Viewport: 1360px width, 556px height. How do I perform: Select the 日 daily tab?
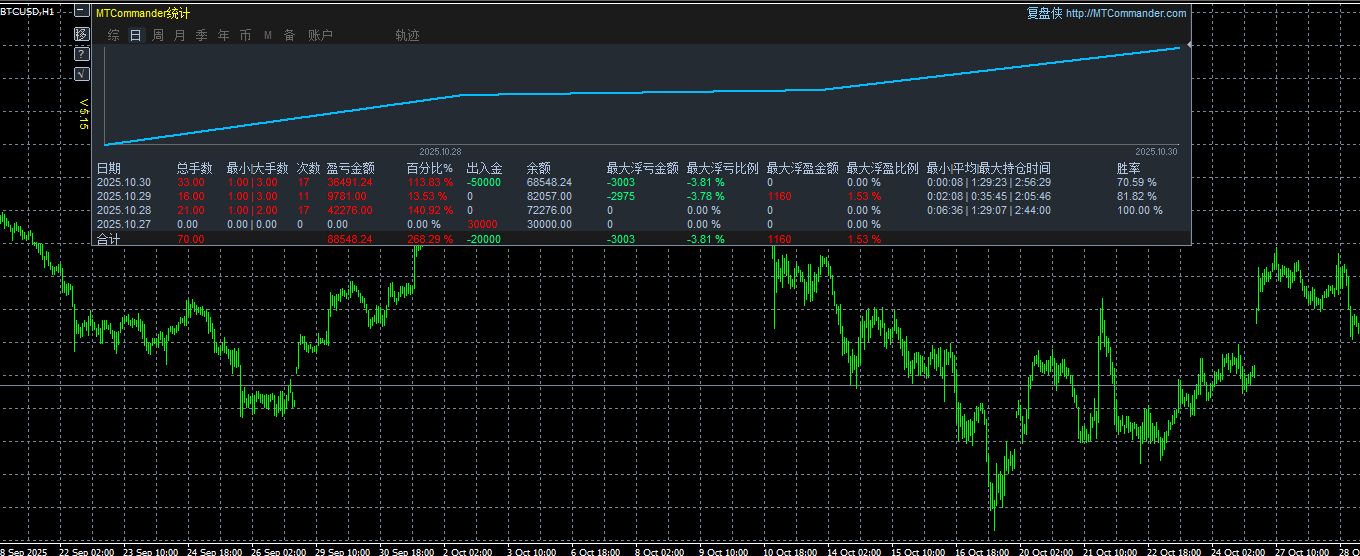(x=135, y=35)
